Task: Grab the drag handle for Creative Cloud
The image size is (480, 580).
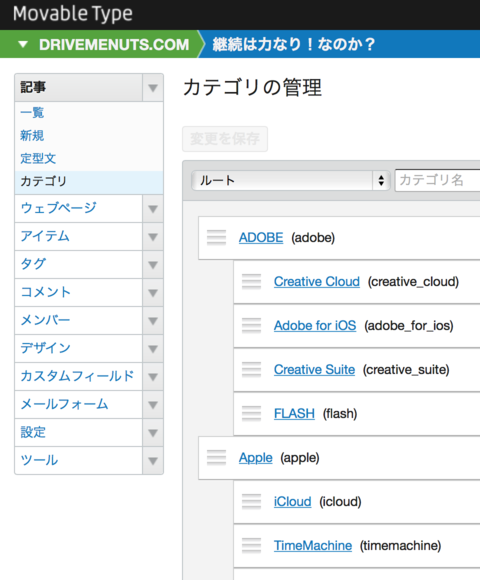Action: 251,281
